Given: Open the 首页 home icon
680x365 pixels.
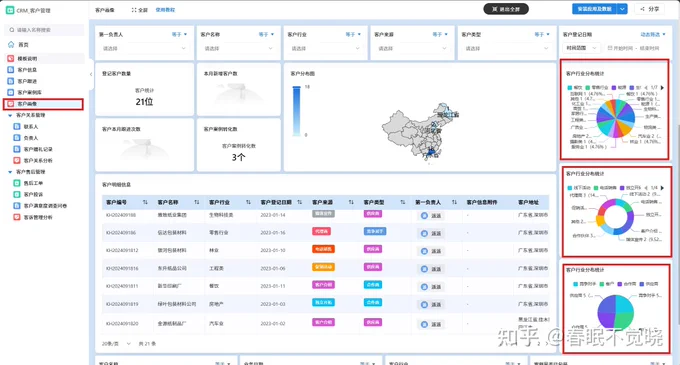Looking at the screenshot, I should coord(11,44).
